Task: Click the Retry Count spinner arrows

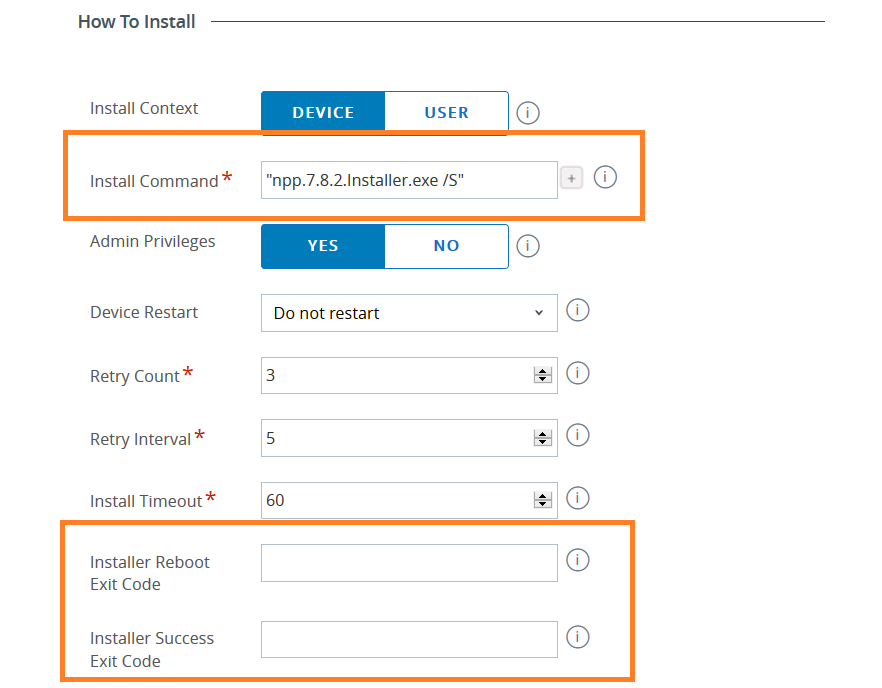Action: click(543, 376)
